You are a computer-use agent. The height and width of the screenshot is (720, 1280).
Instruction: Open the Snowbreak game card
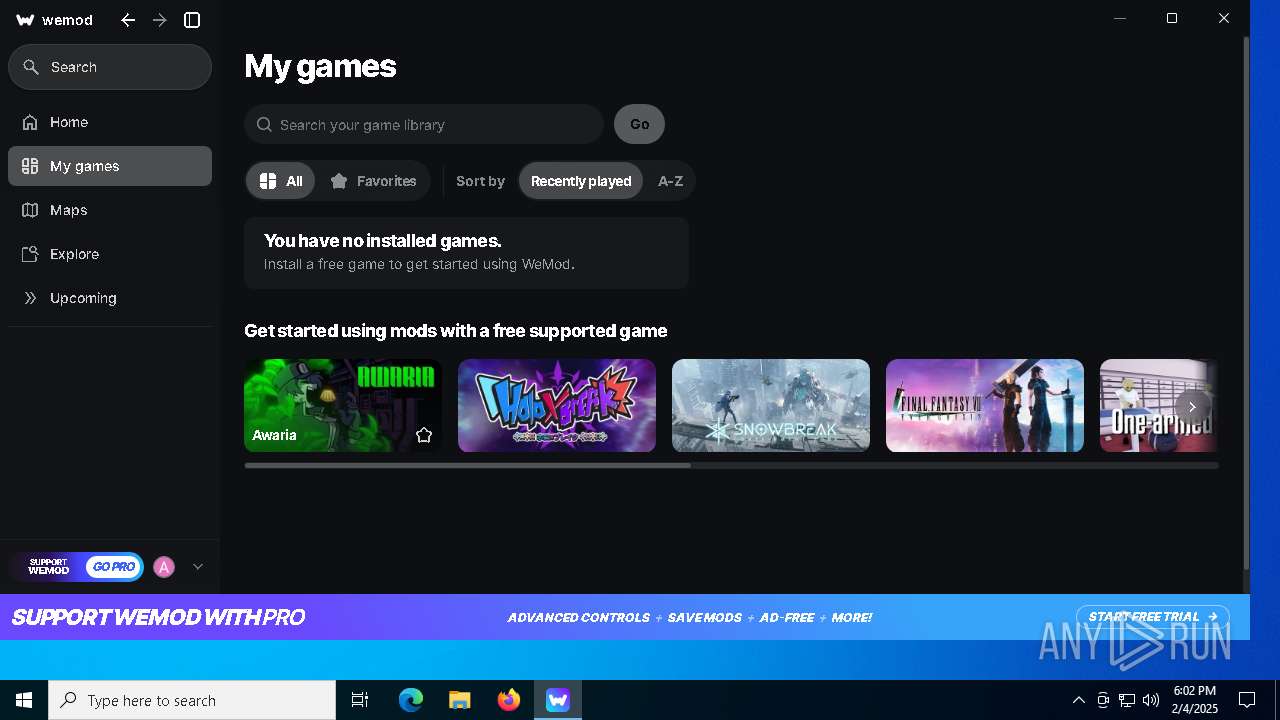coord(771,405)
